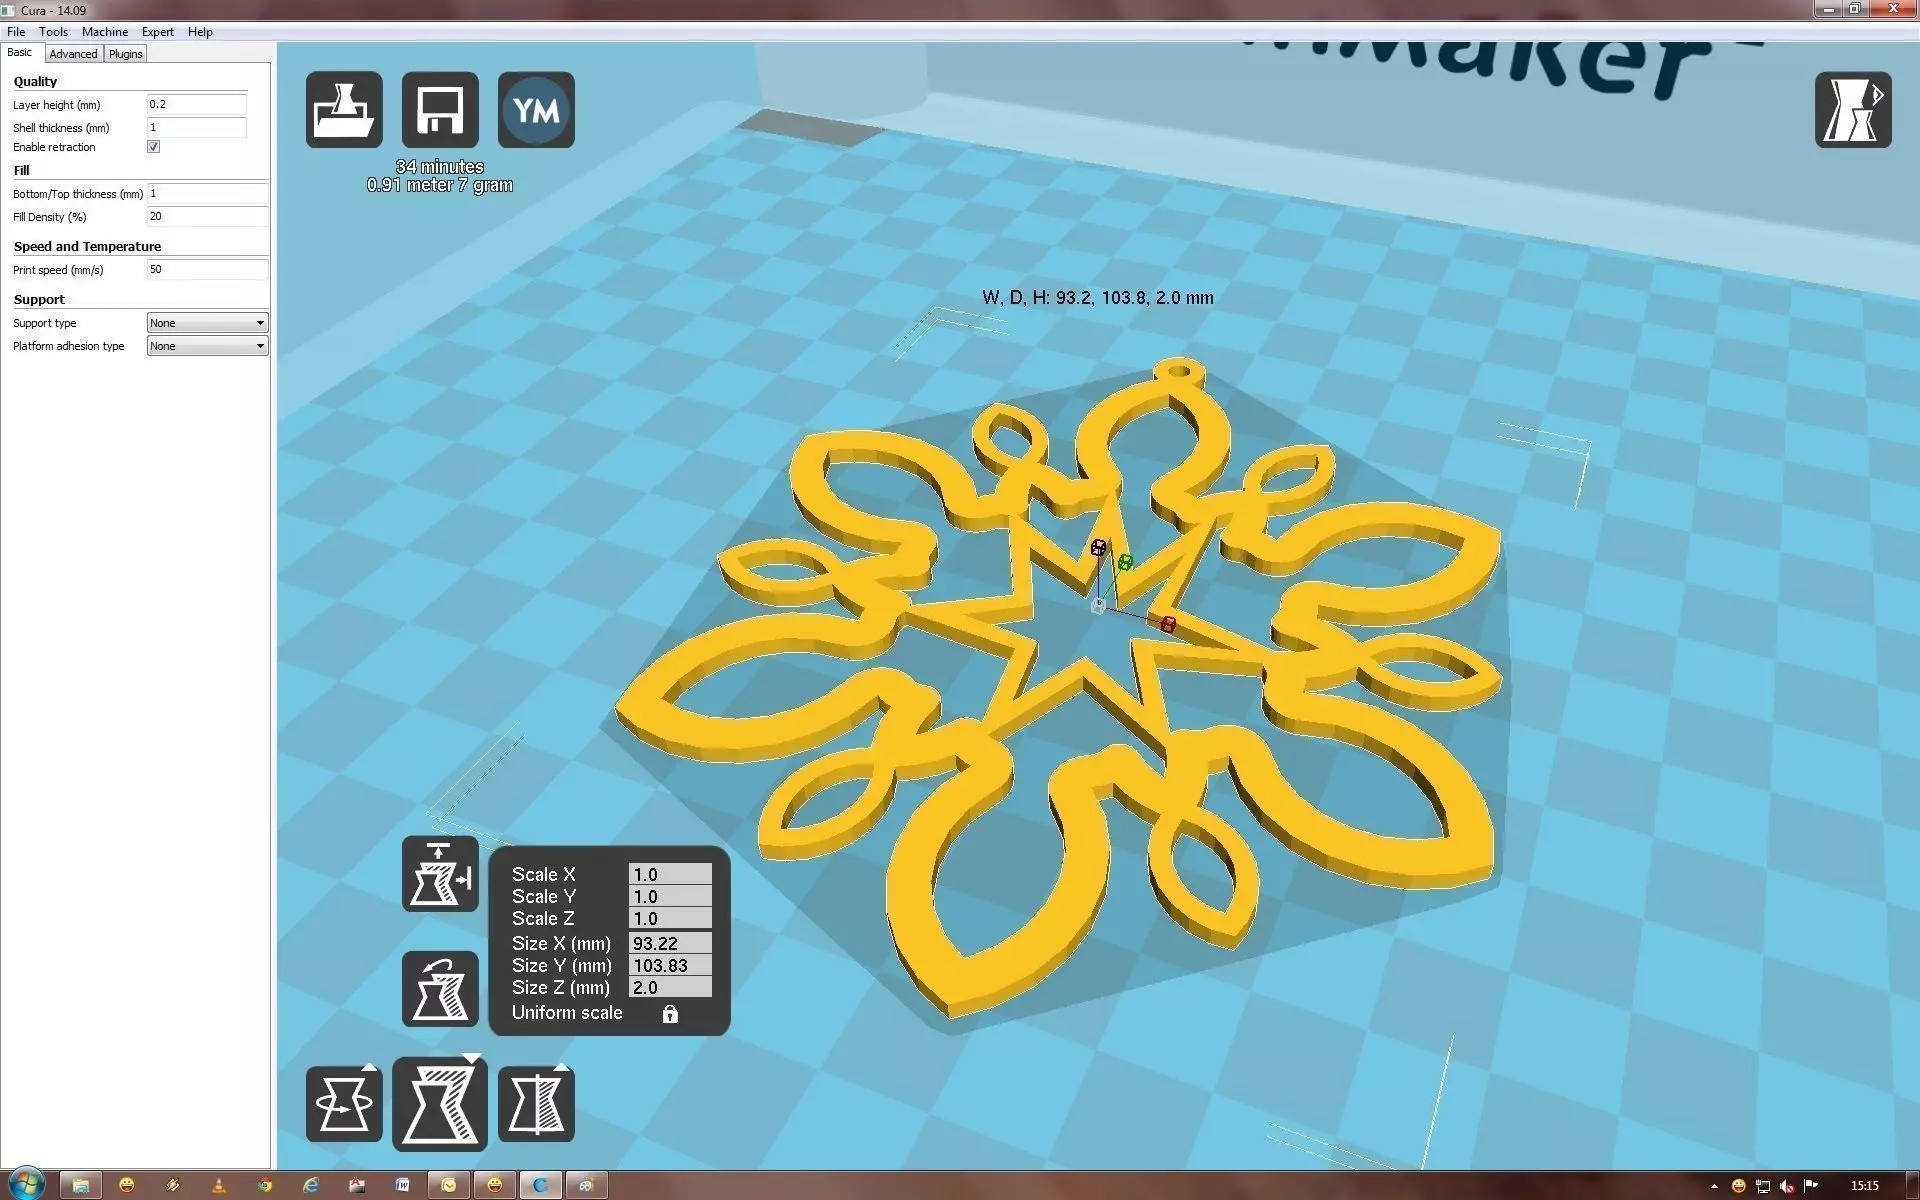
Task: Open the View mode icon in top-right corner
Action: click(1853, 110)
